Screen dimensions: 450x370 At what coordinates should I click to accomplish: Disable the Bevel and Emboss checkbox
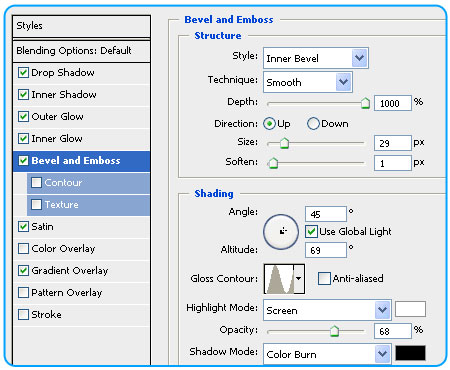(23, 160)
